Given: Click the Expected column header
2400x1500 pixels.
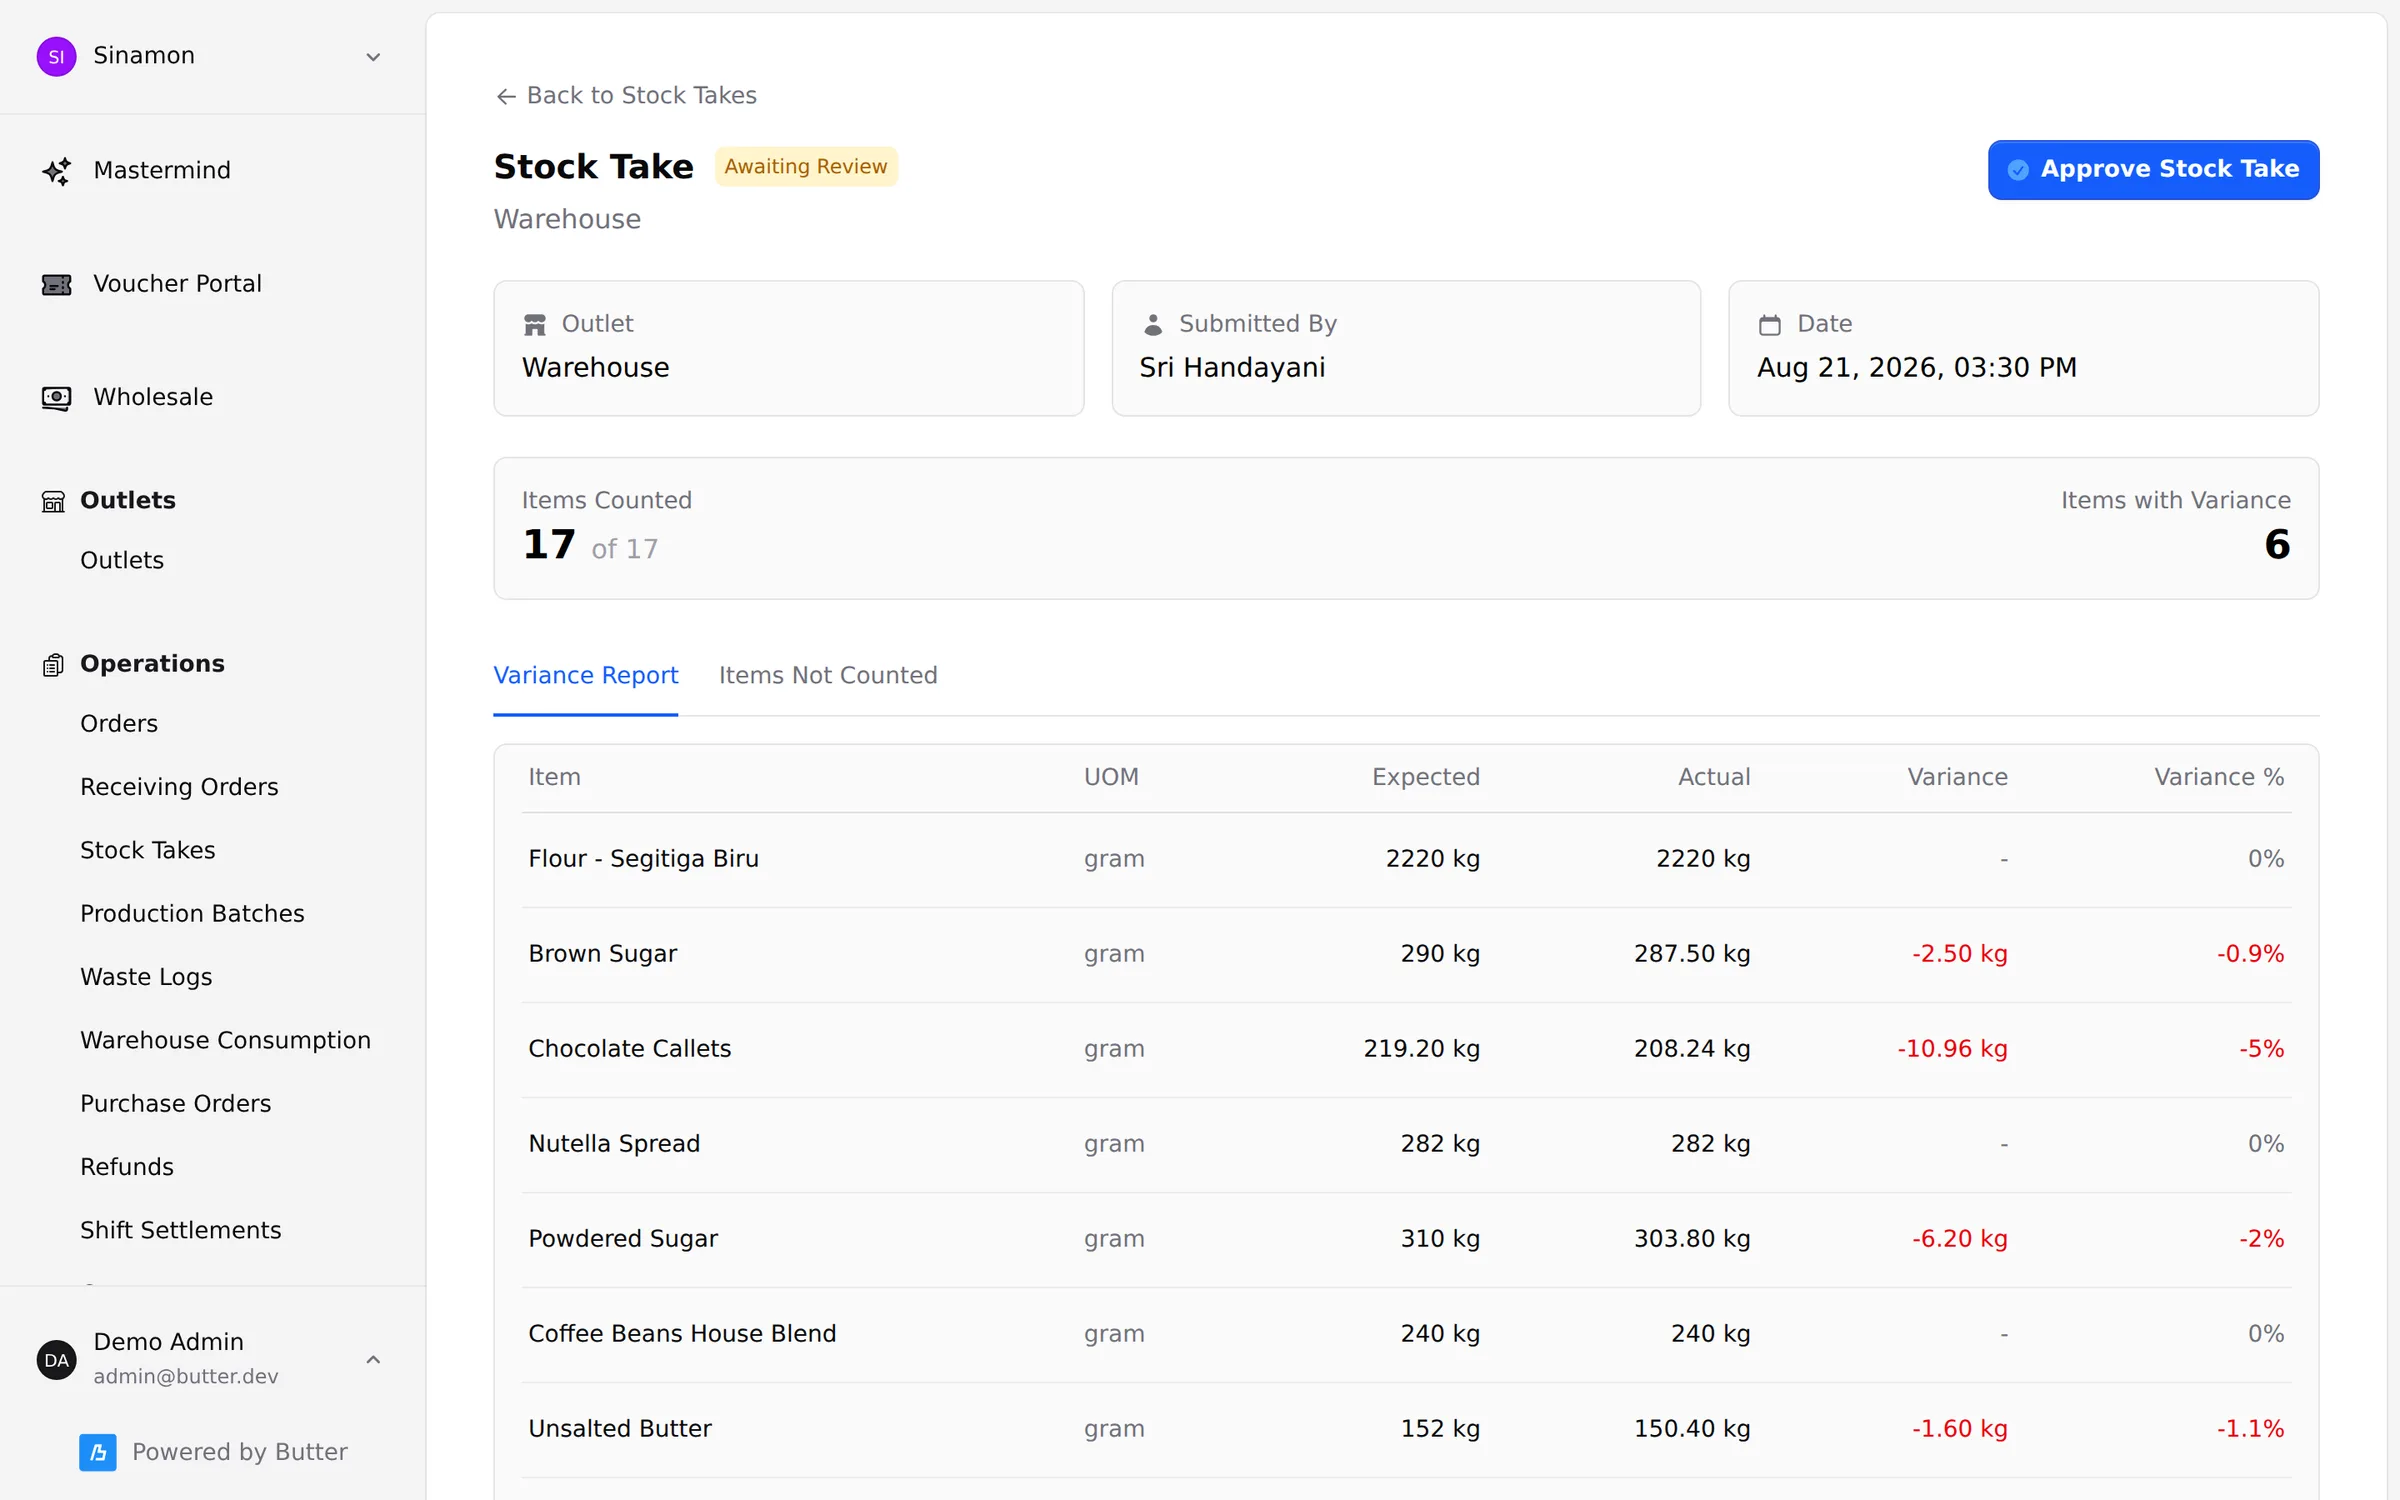Looking at the screenshot, I should pyautogui.click(x=1425, y=778).
